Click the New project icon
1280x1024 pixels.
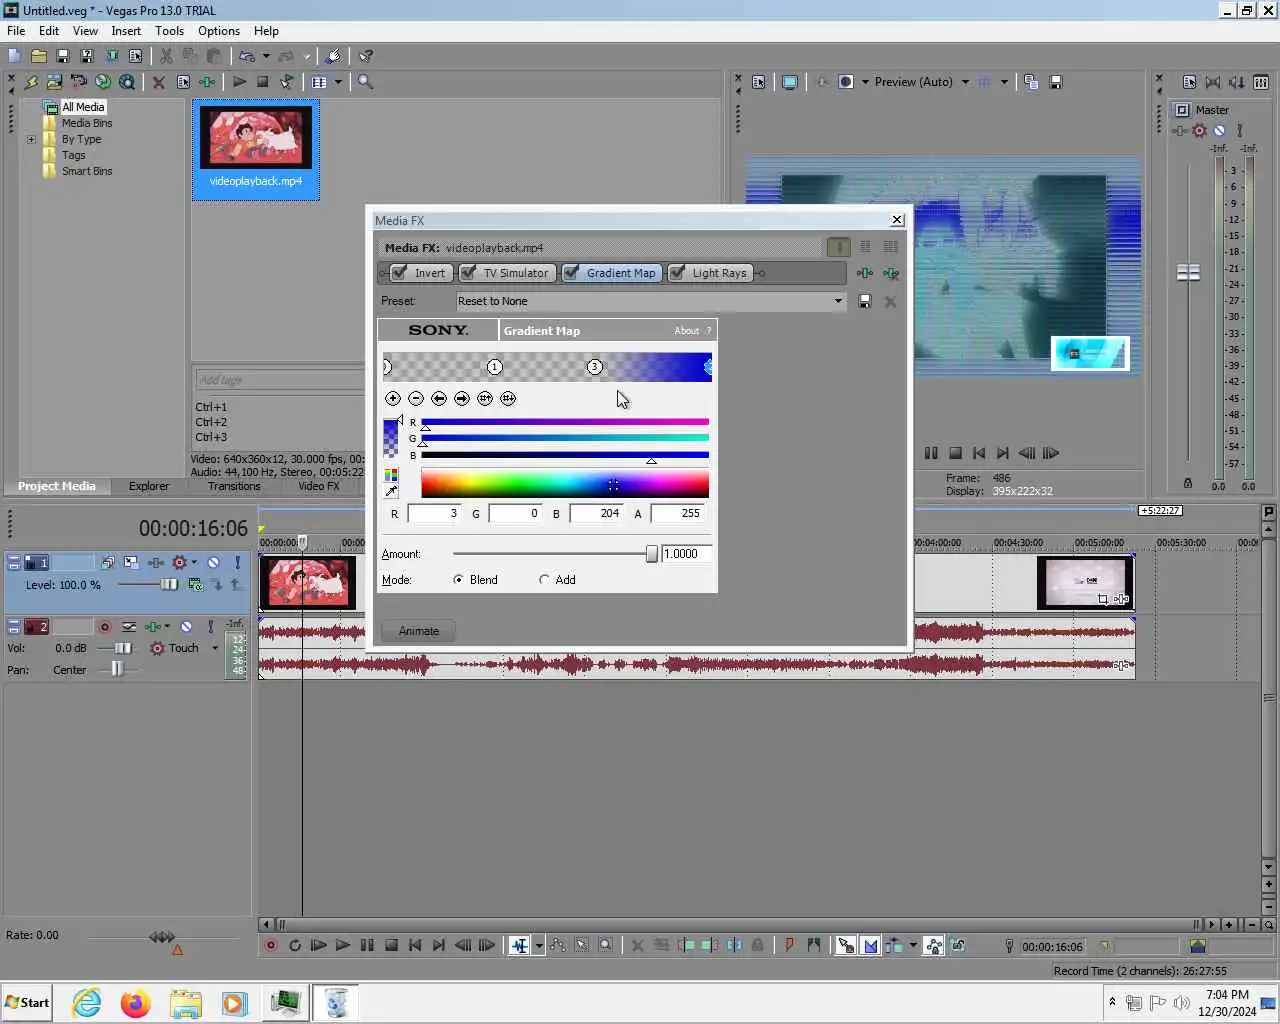[14, 56]
